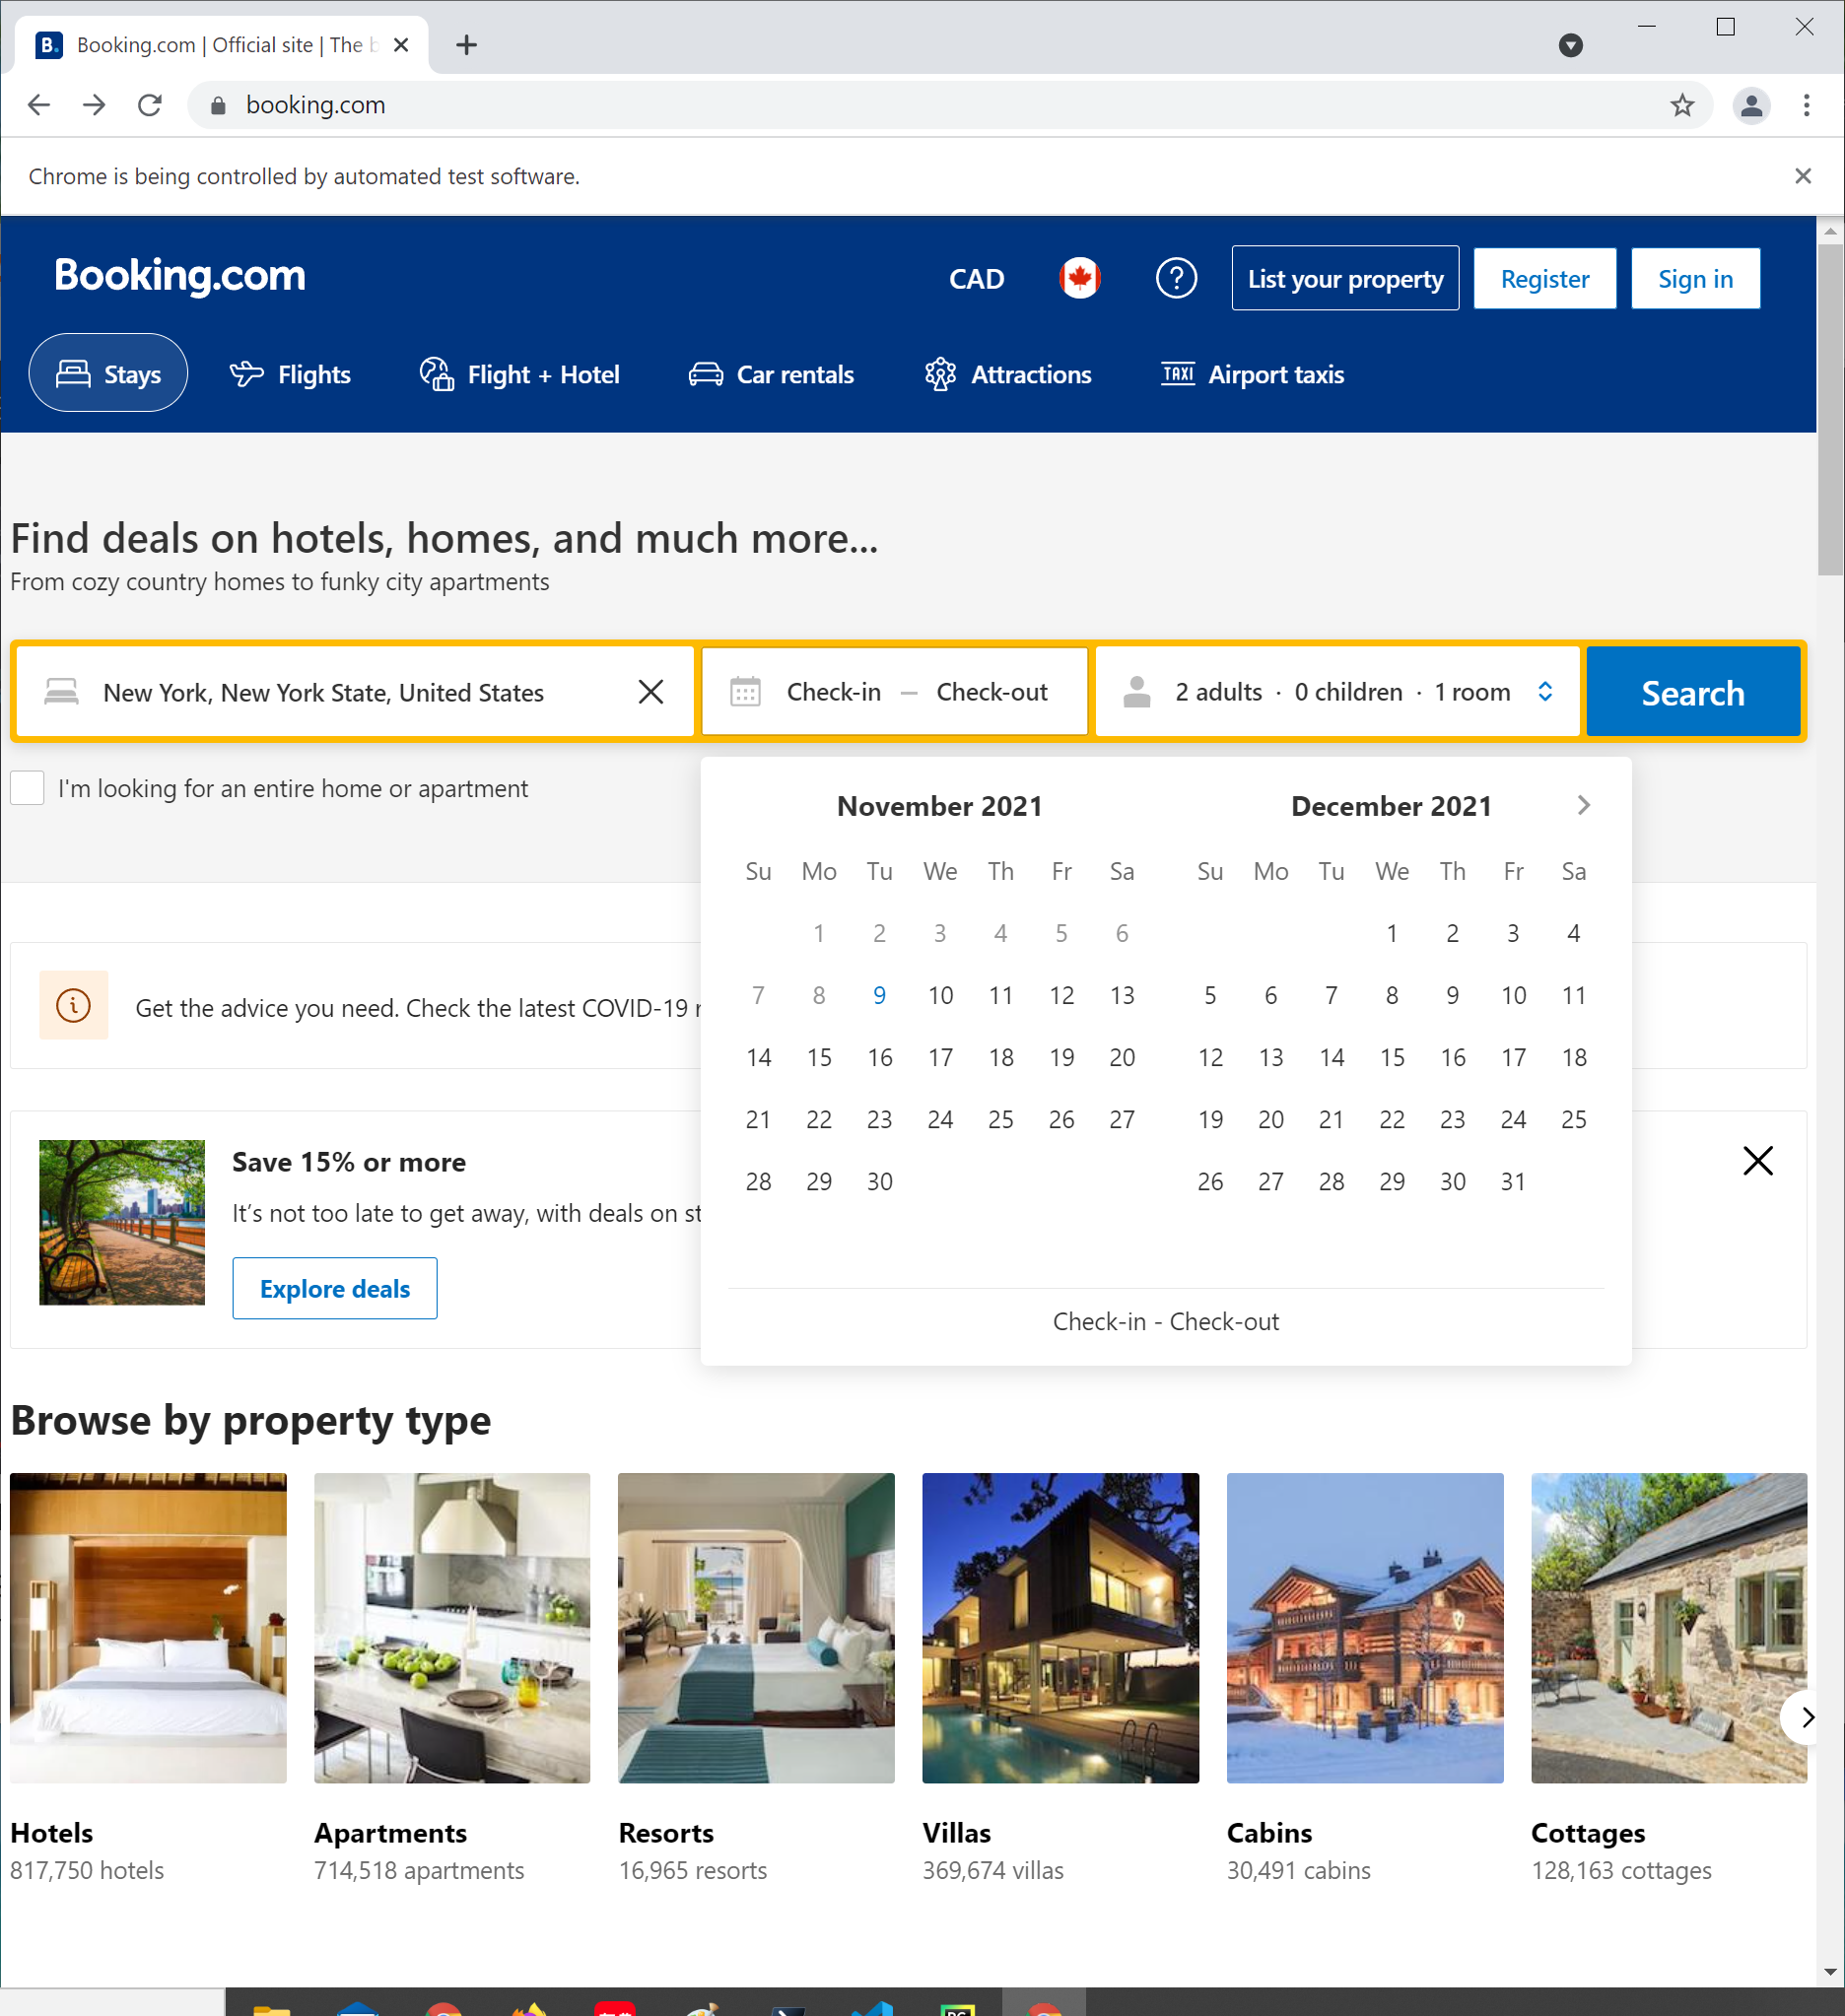This screenshot has width=1845, height=2016.
Task: Open the help question mark icon
Action: (x=1176, y=278)
